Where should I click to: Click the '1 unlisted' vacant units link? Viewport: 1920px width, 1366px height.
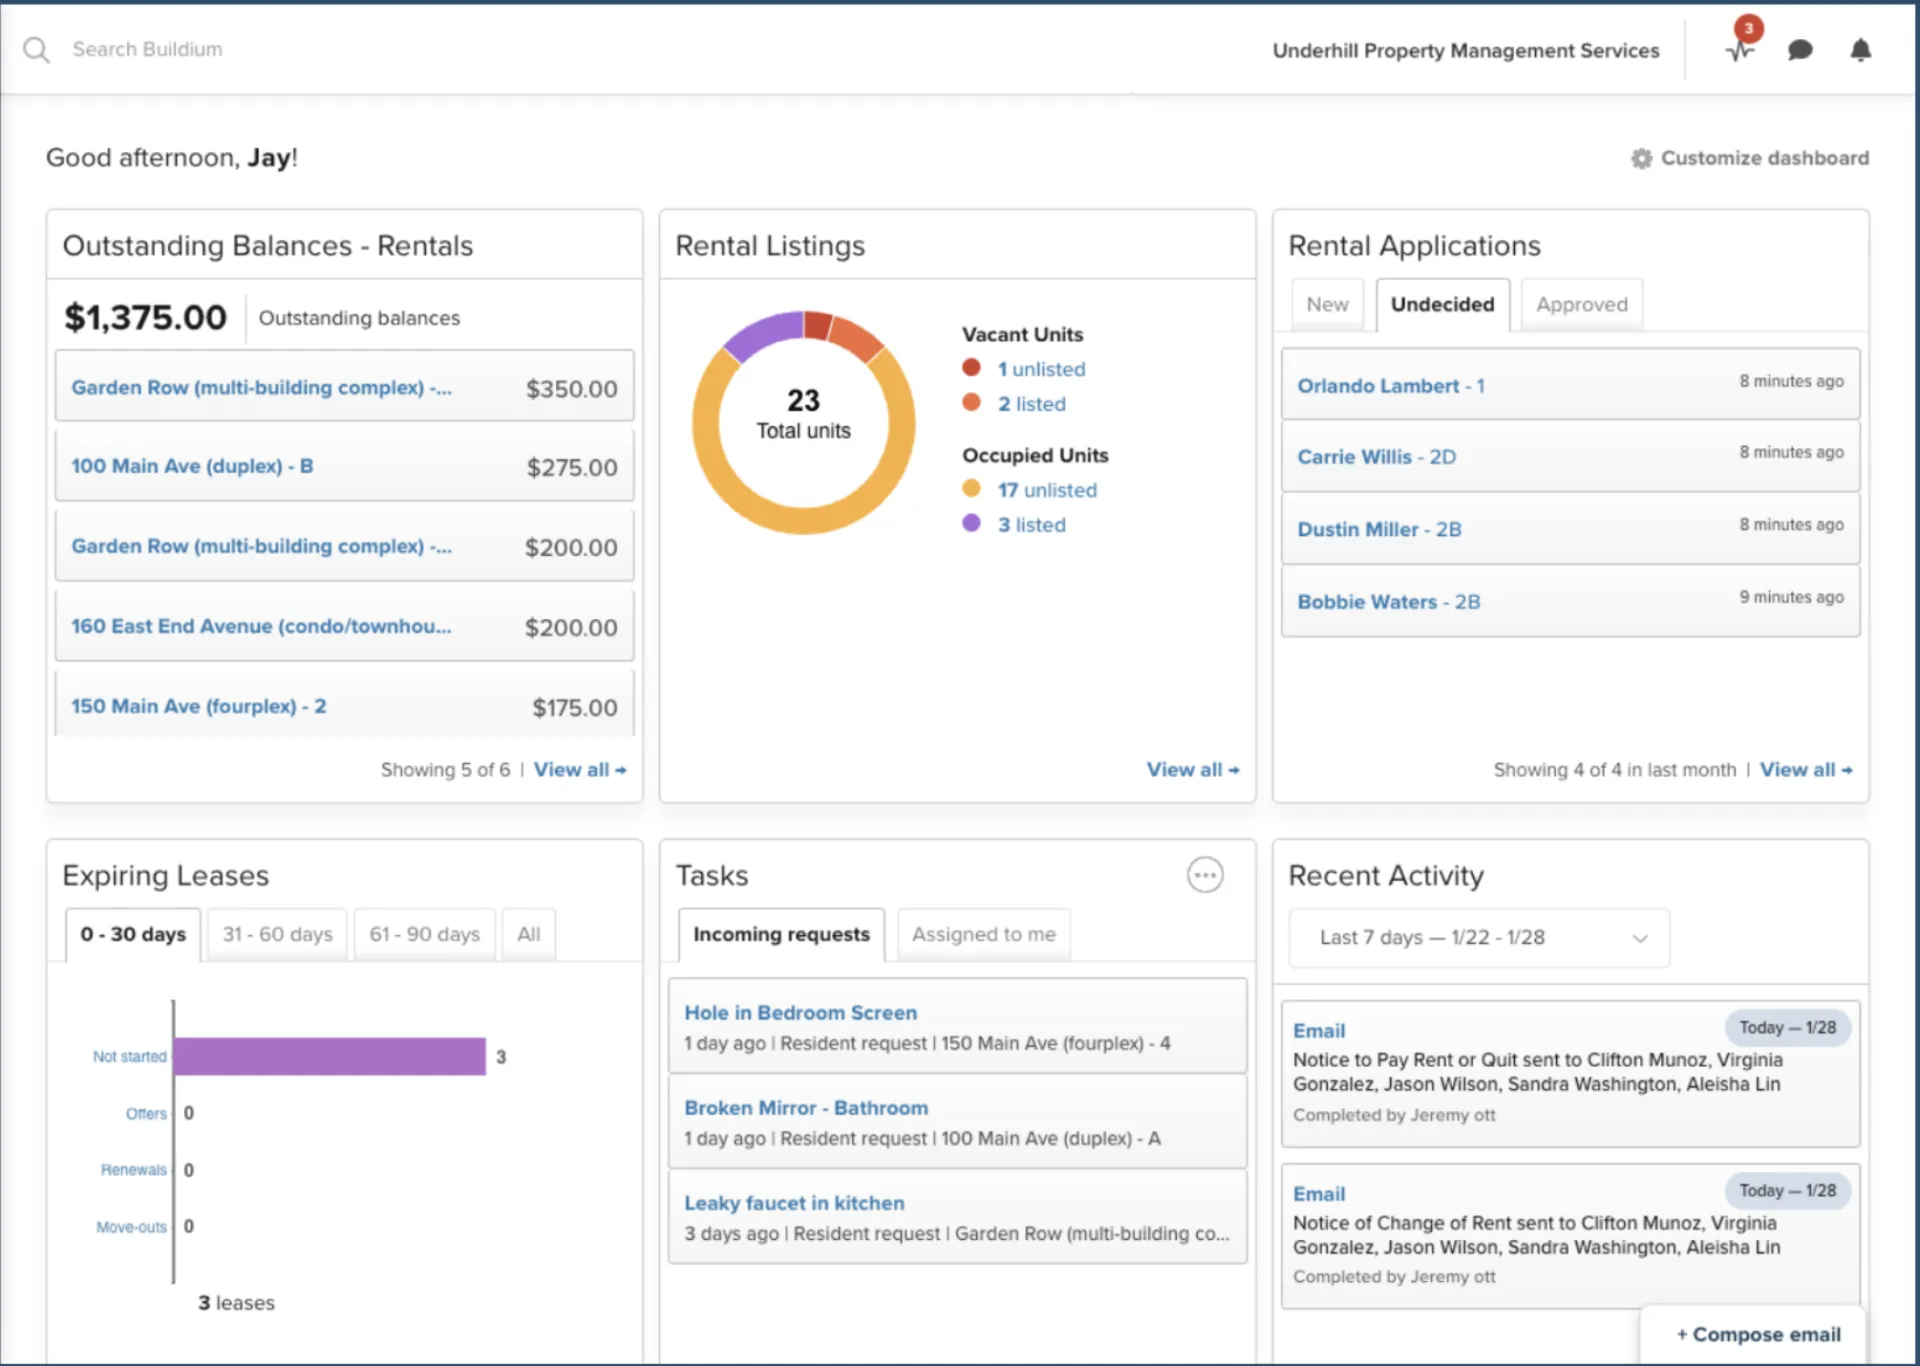coord(1041,369)
